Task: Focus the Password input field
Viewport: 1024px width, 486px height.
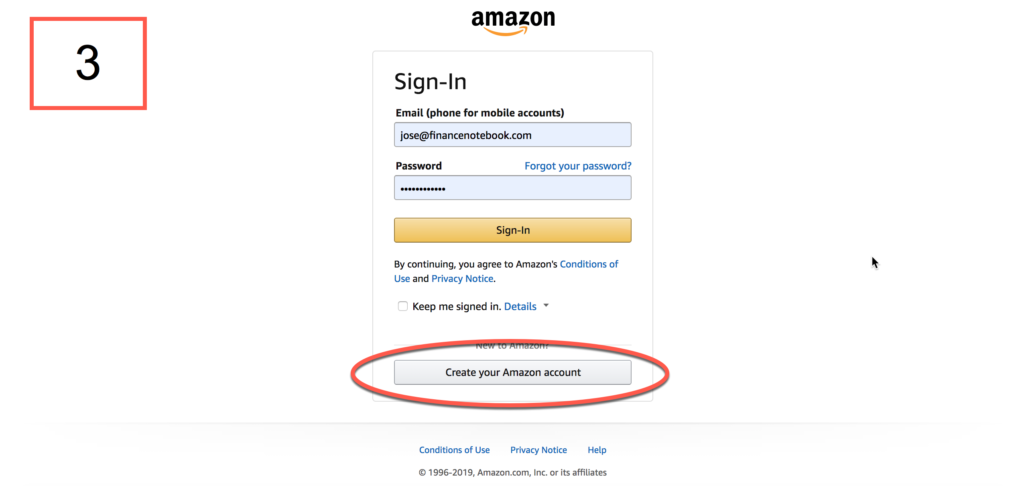Action: (513, 188)
